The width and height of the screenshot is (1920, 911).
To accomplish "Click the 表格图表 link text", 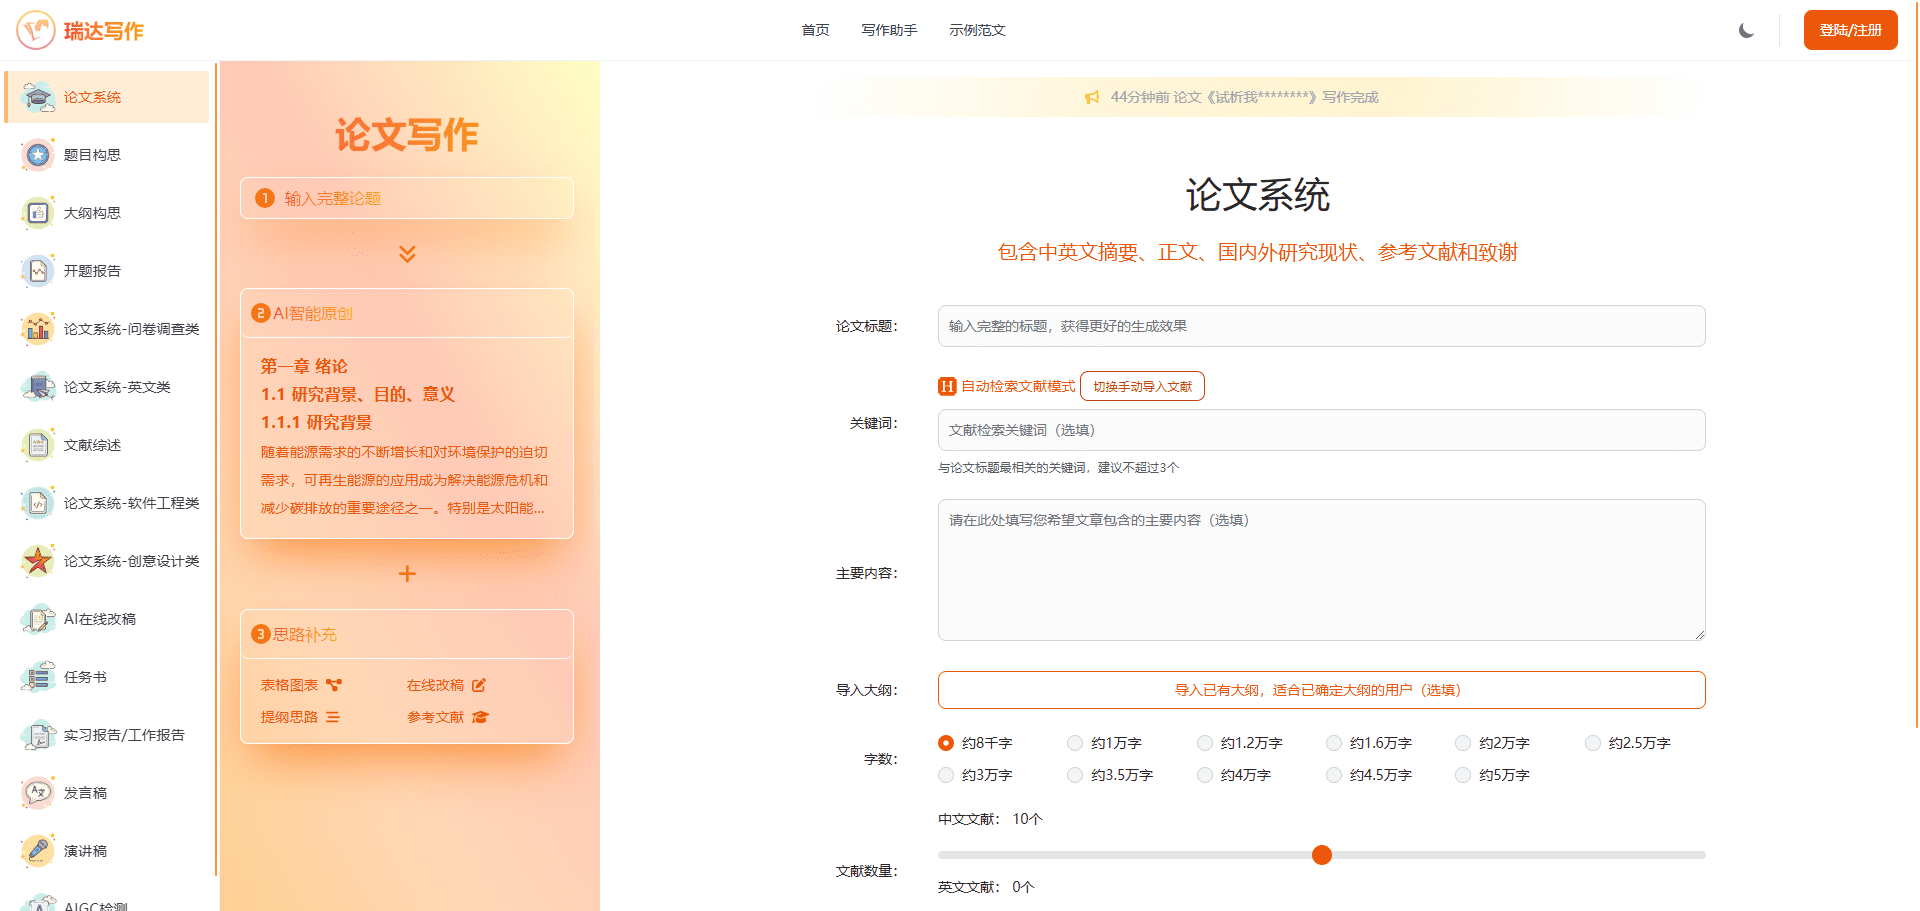I will pos(289,685).
